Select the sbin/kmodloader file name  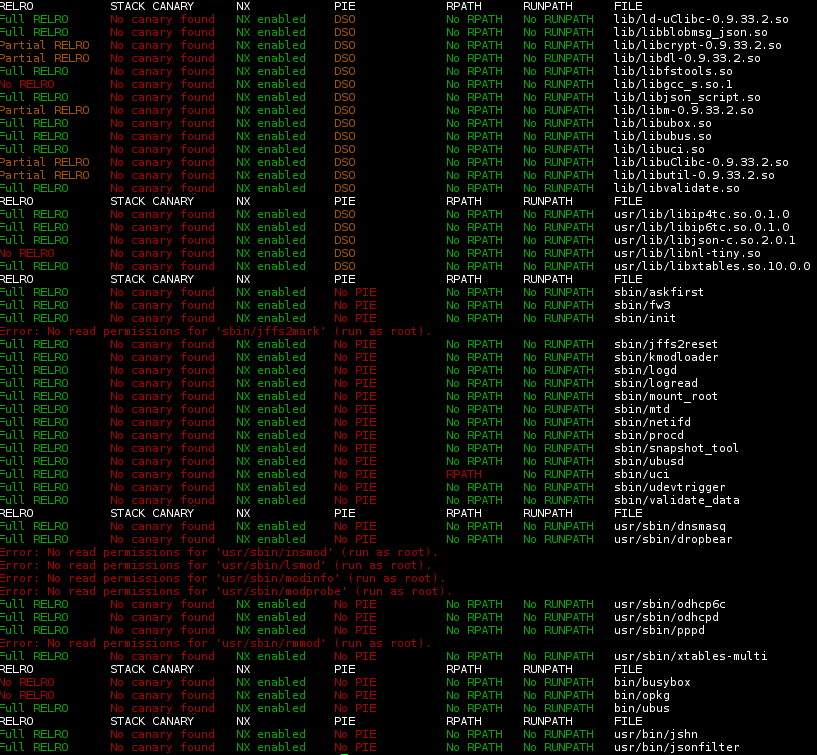(x=666, y=357)
